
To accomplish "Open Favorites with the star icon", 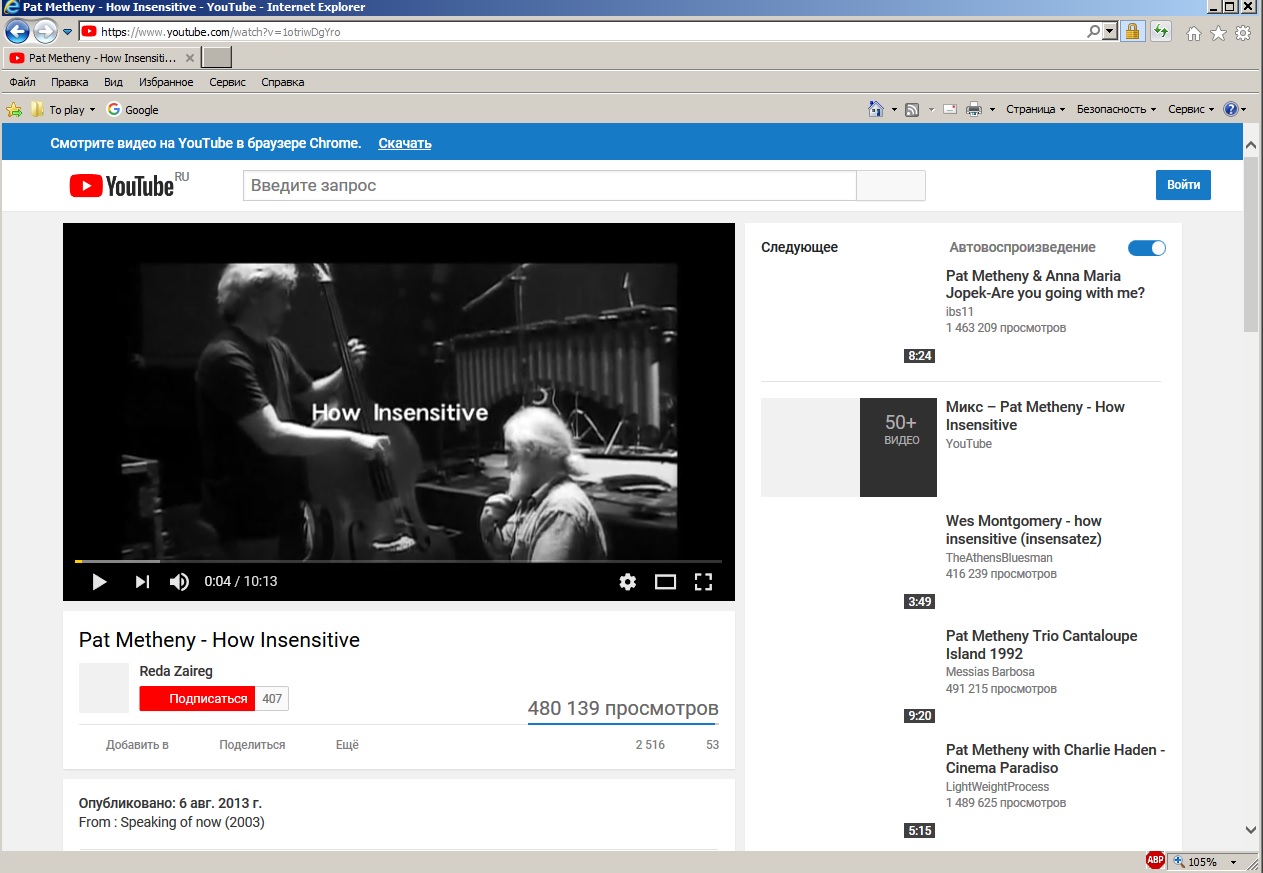I will pos(1218,33).
